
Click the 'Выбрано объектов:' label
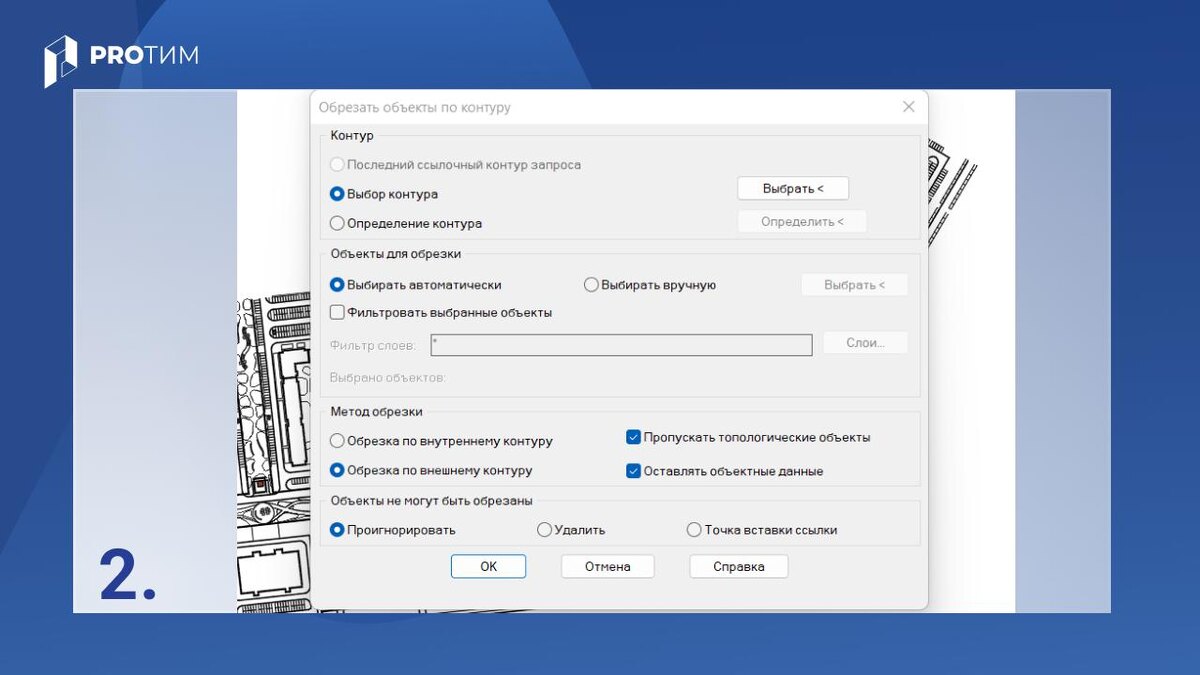388,377
